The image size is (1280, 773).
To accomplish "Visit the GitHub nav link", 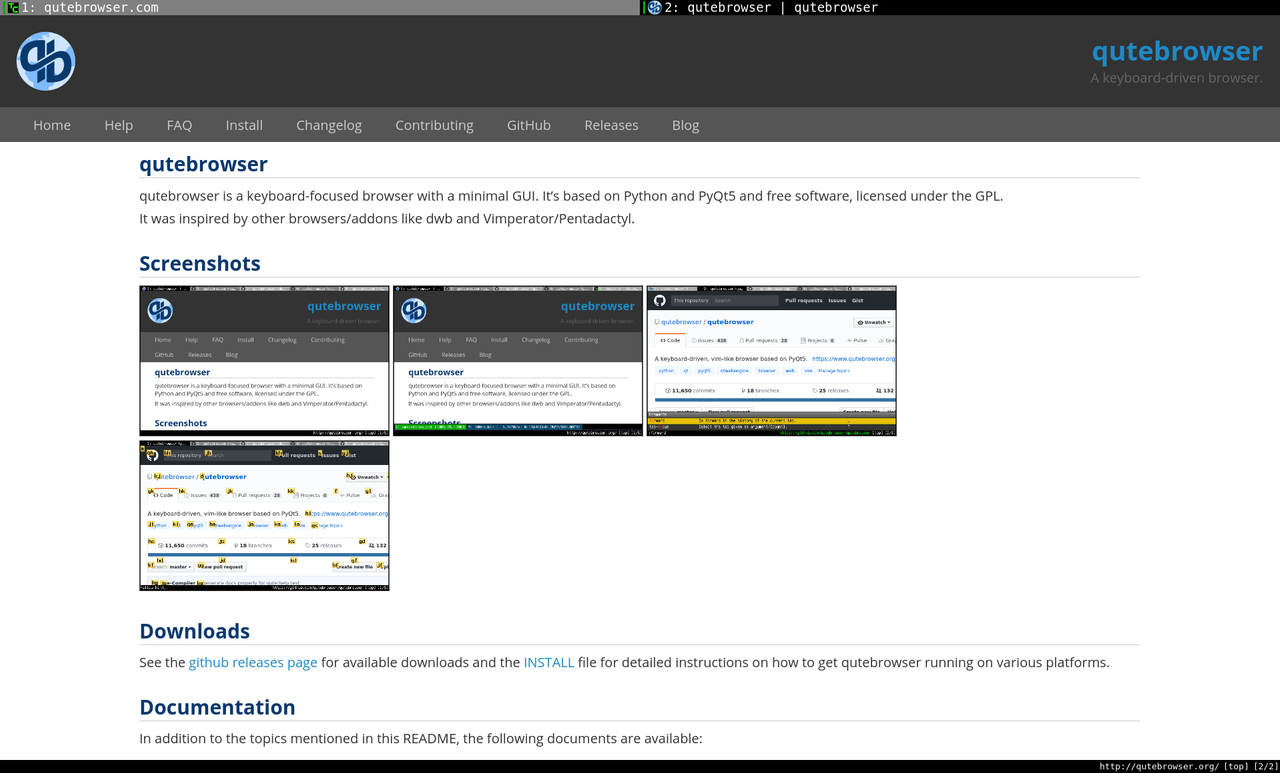I will pyautogui.click(x=529, y=125).
